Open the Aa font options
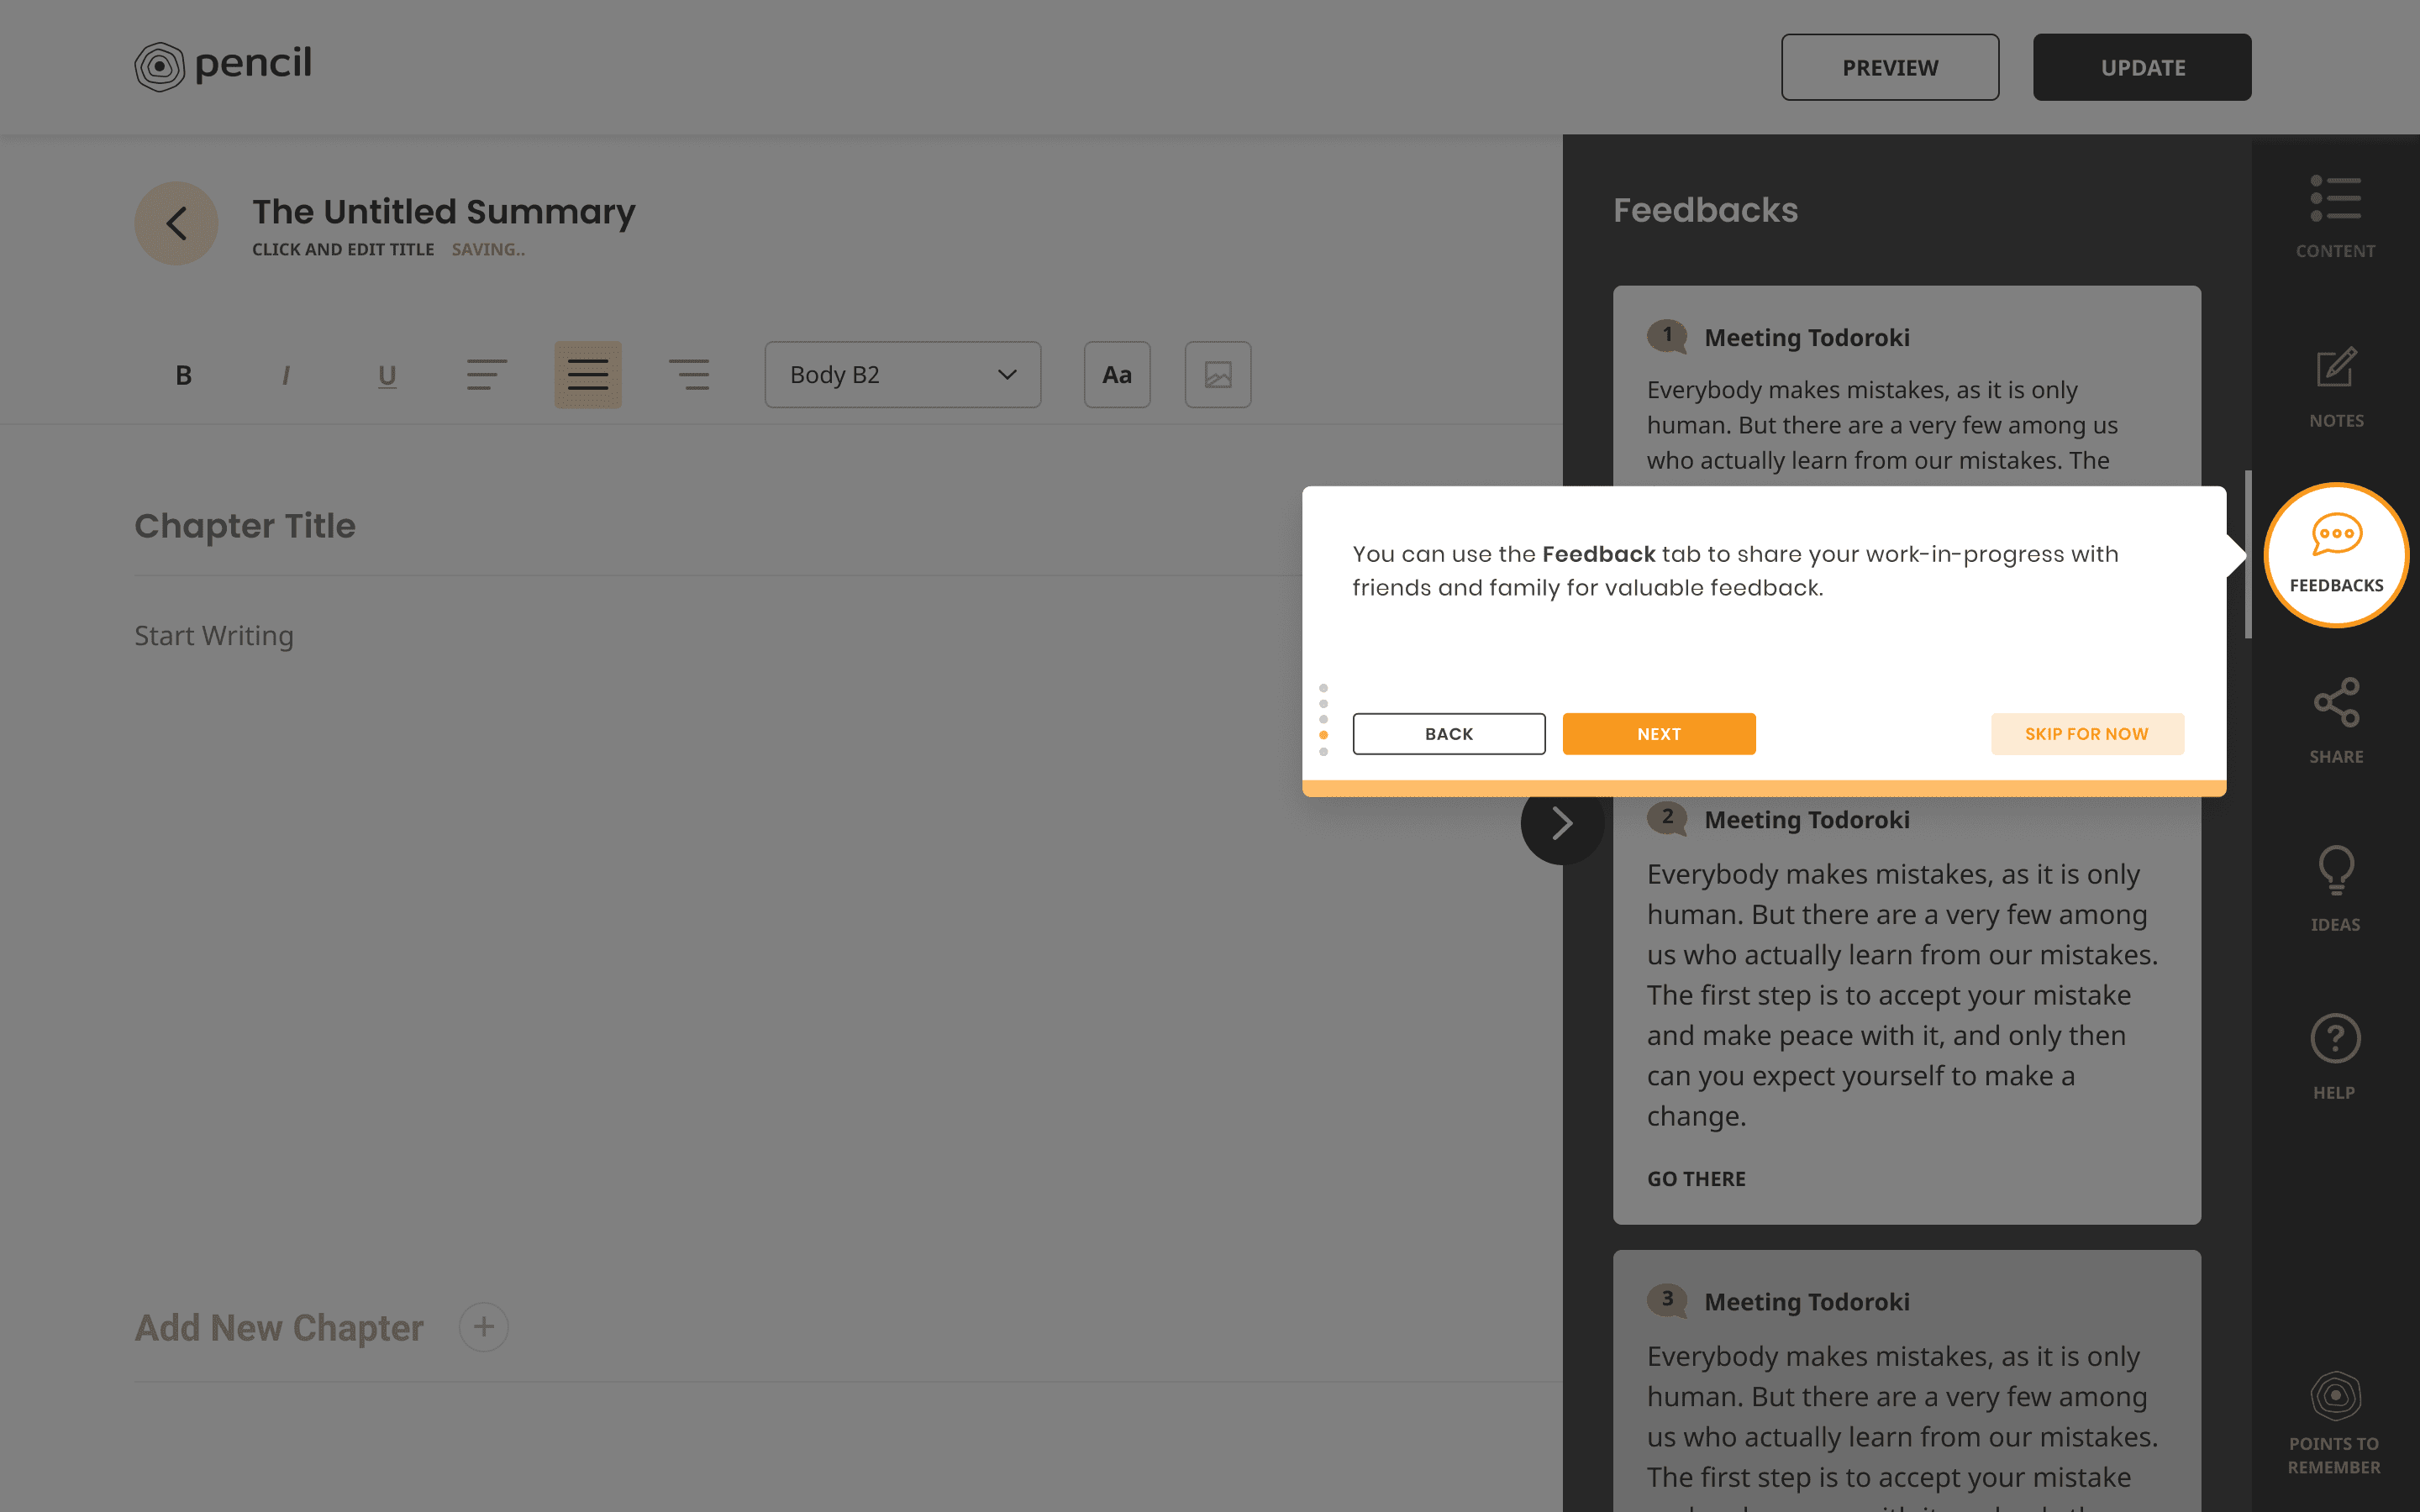 1117,375
